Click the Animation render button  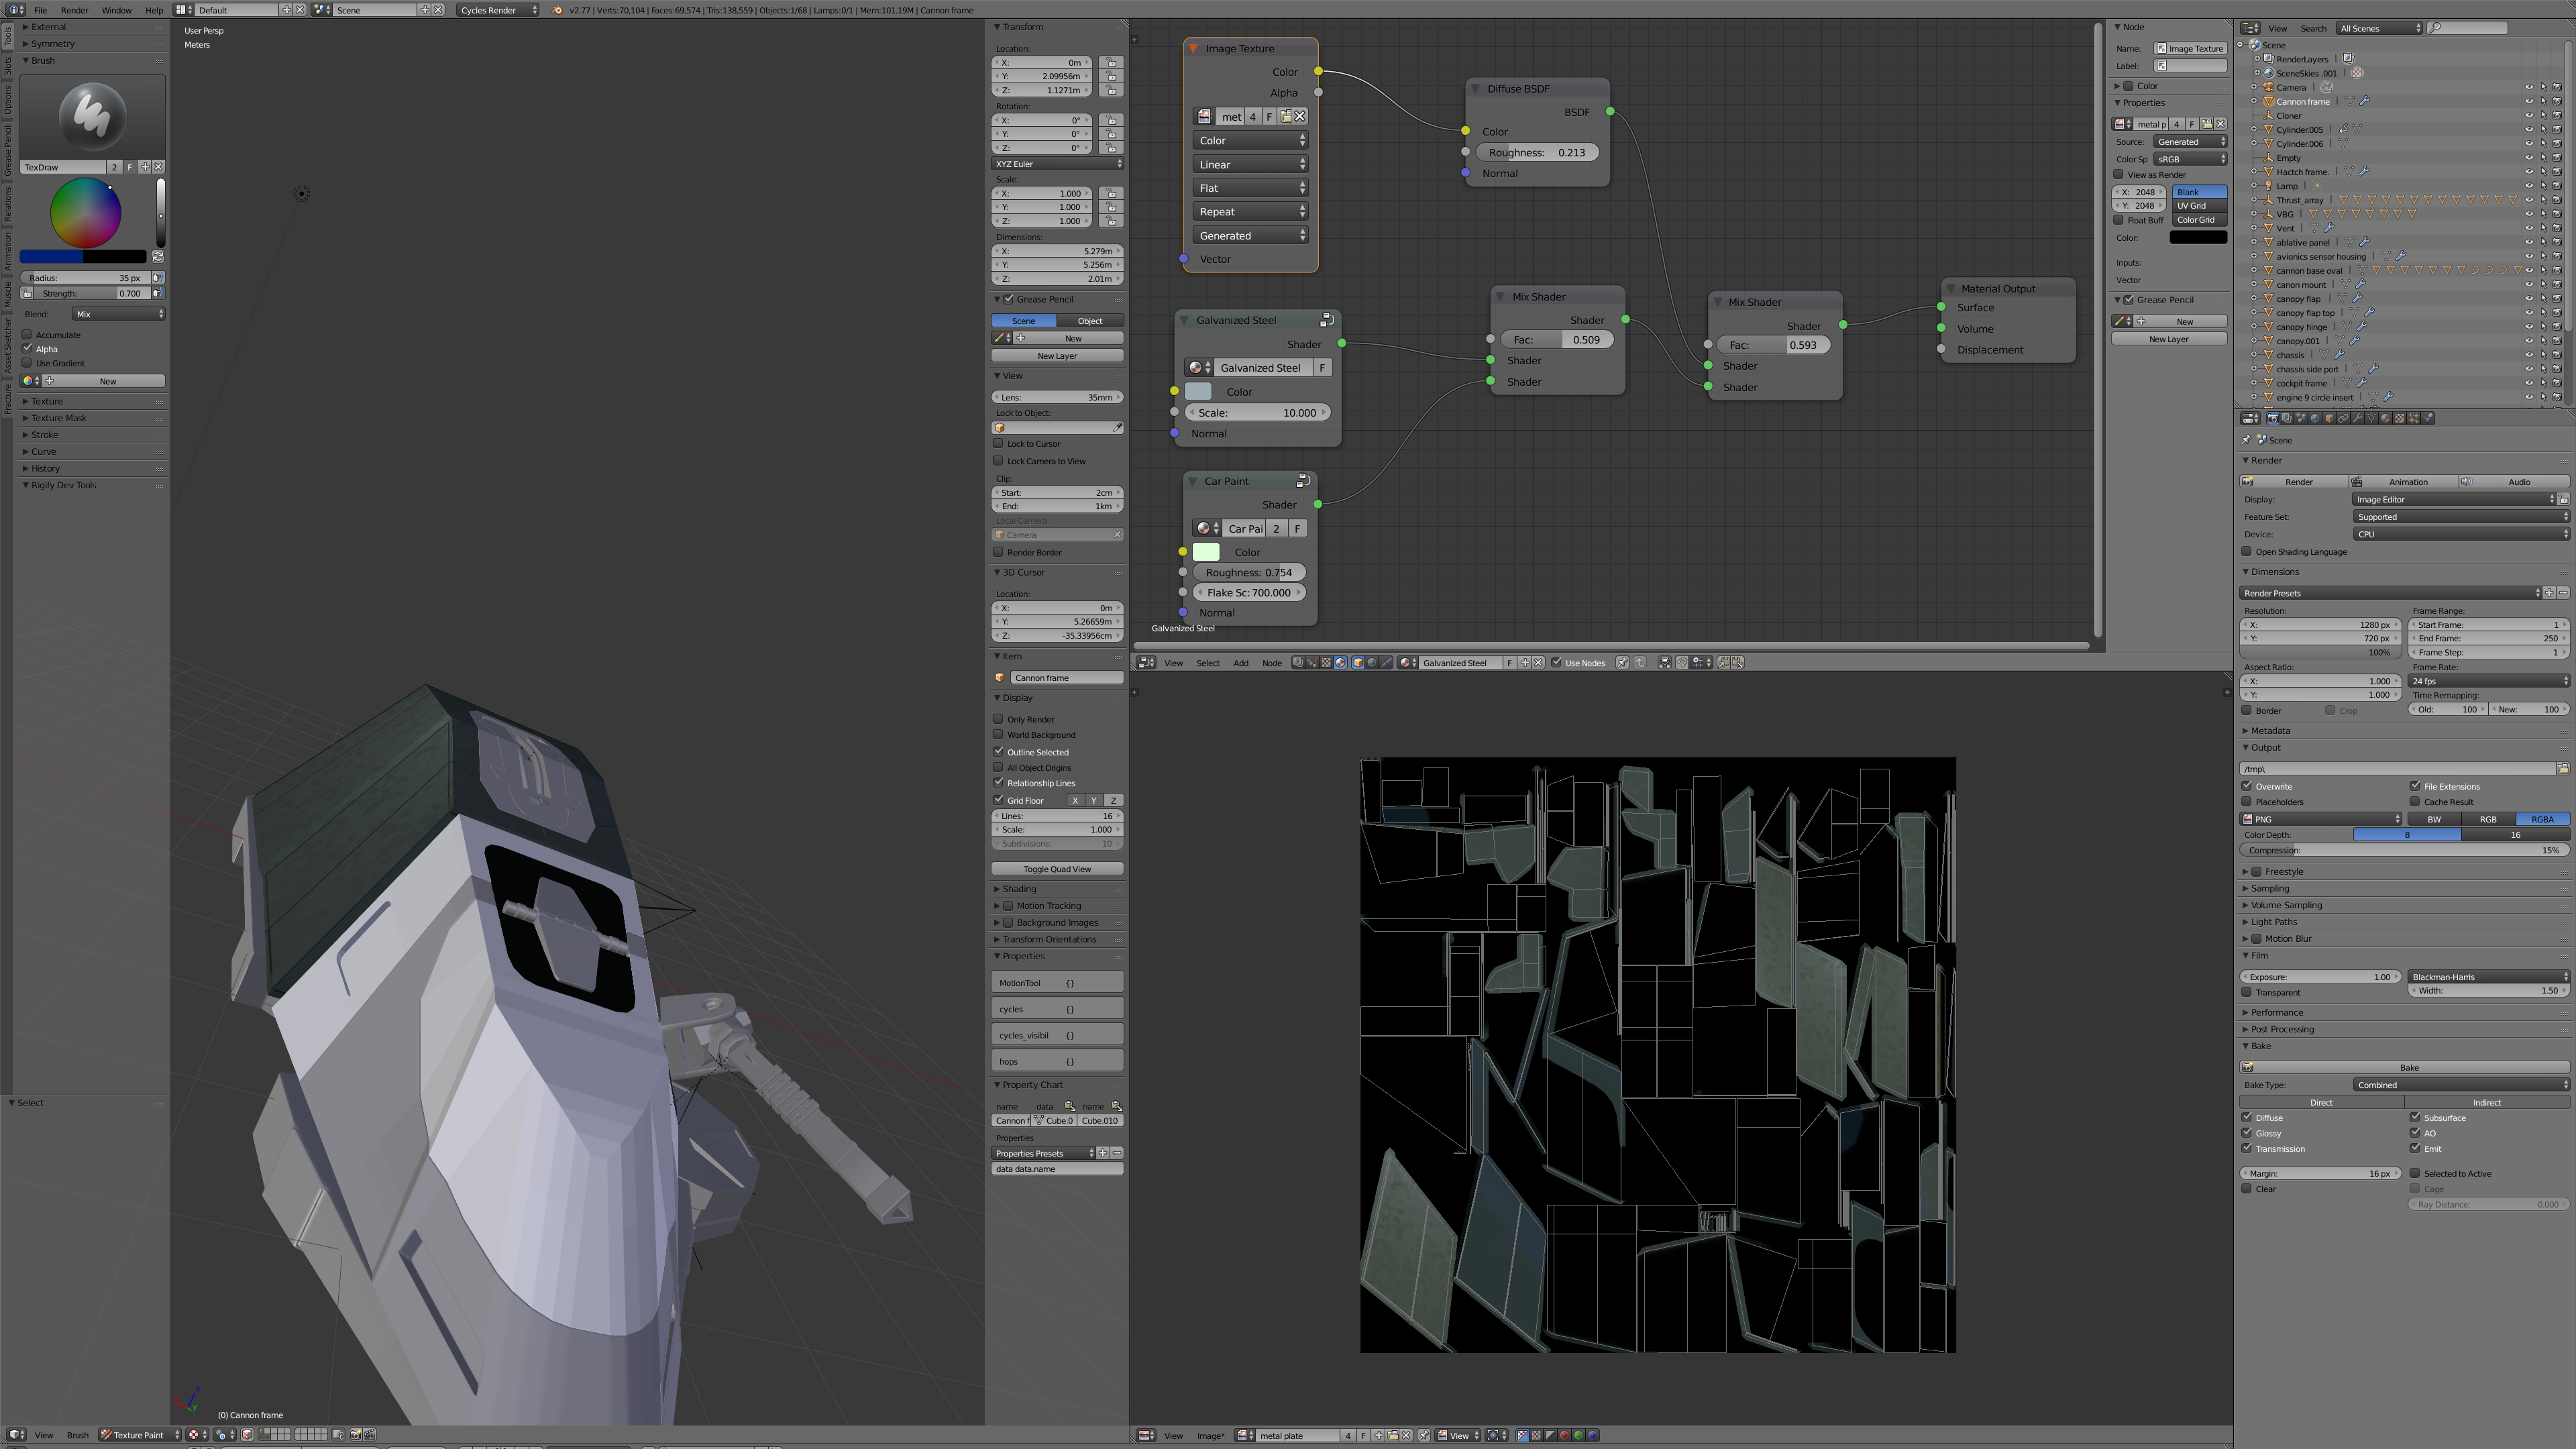point(2404,482)
